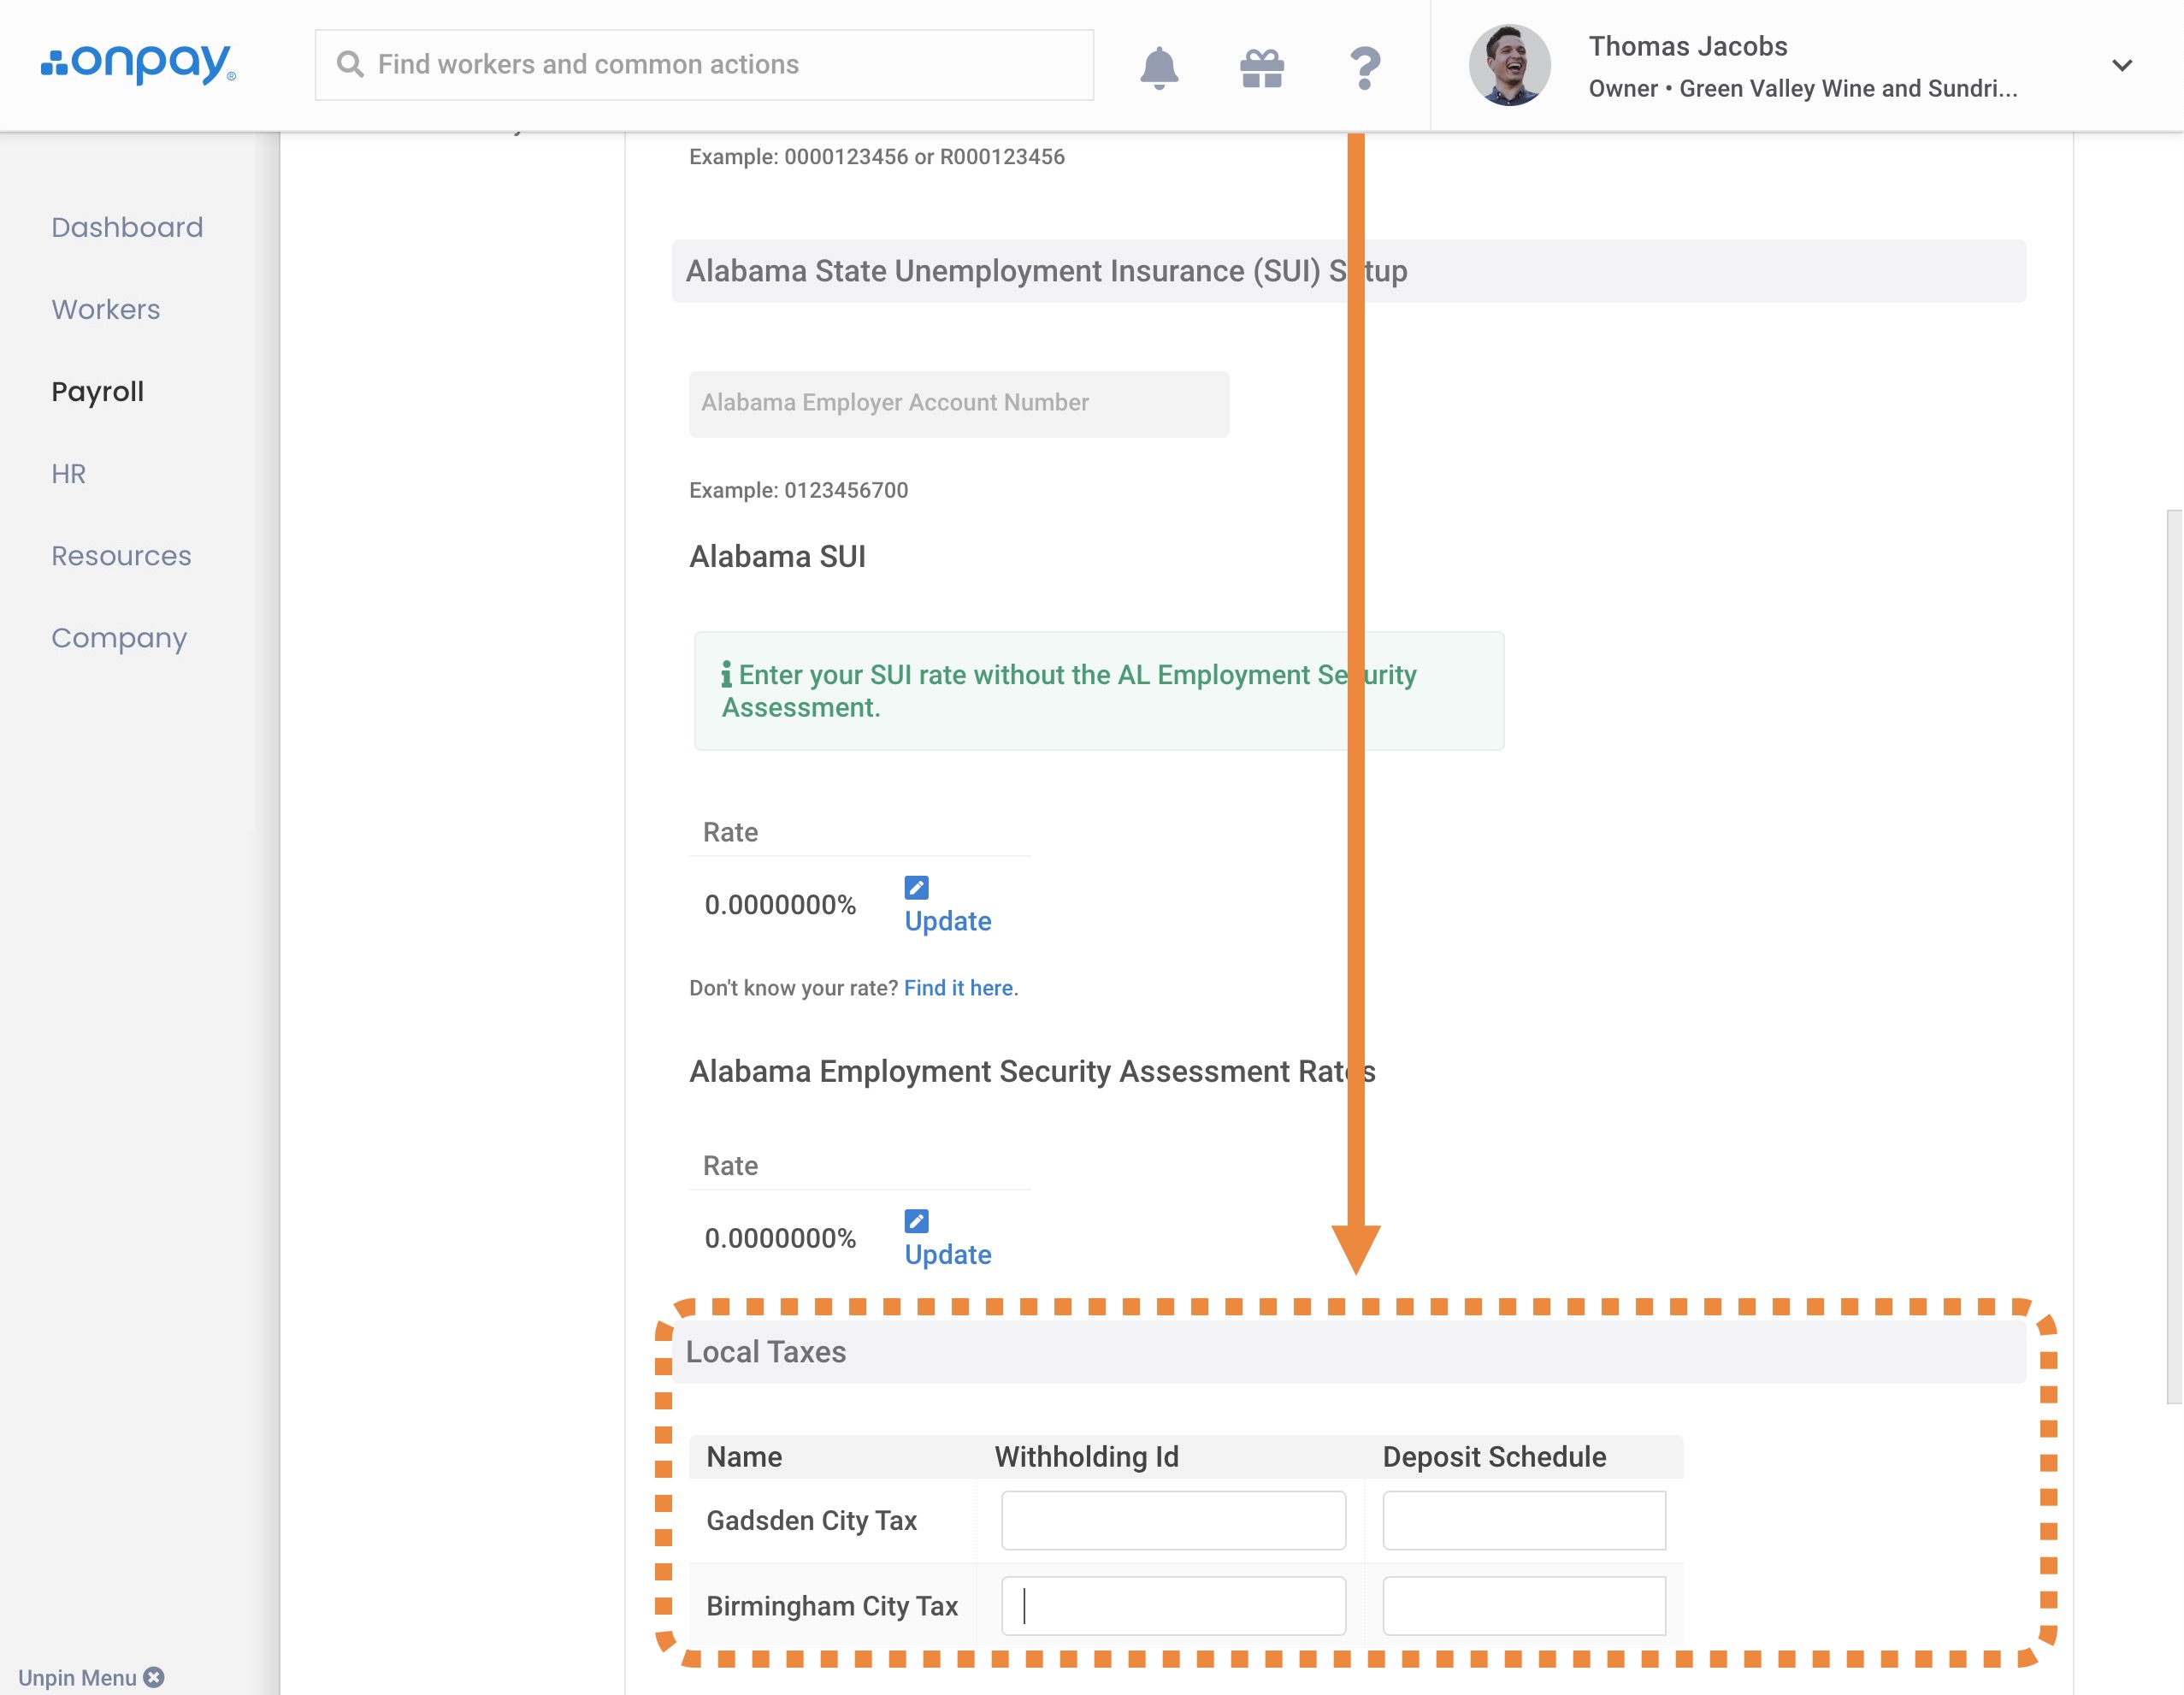The image size is (2184, 1695).
Task: Go to Workers in sidebar
Action: [x=106, y=309]
